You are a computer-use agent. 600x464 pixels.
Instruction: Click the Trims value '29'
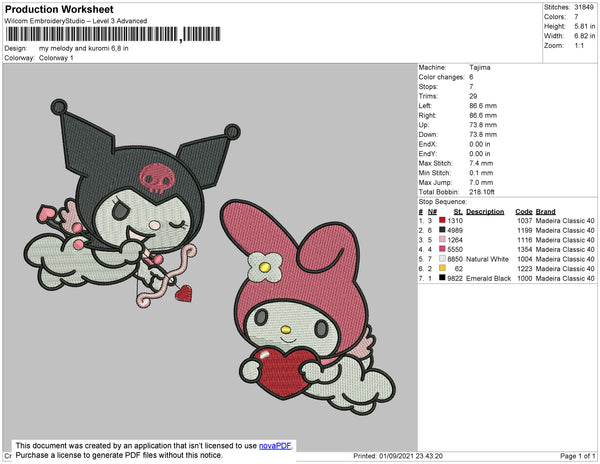tap(473, 96)
